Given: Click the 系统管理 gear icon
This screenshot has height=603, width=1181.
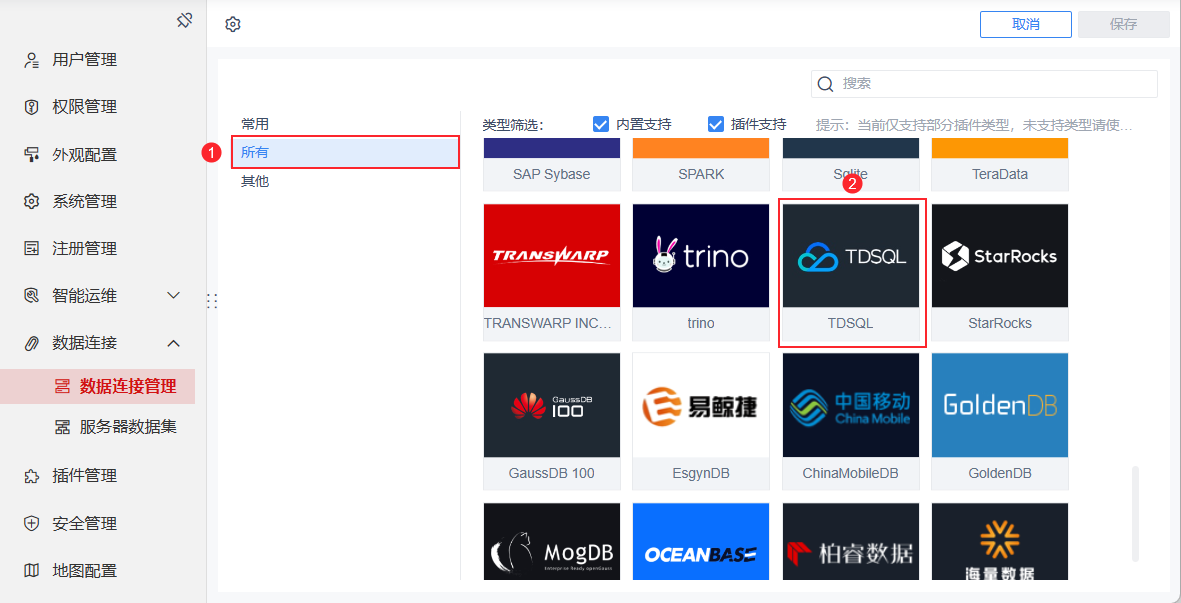Looking at the screenshot, I should click(x=32, y=202).
